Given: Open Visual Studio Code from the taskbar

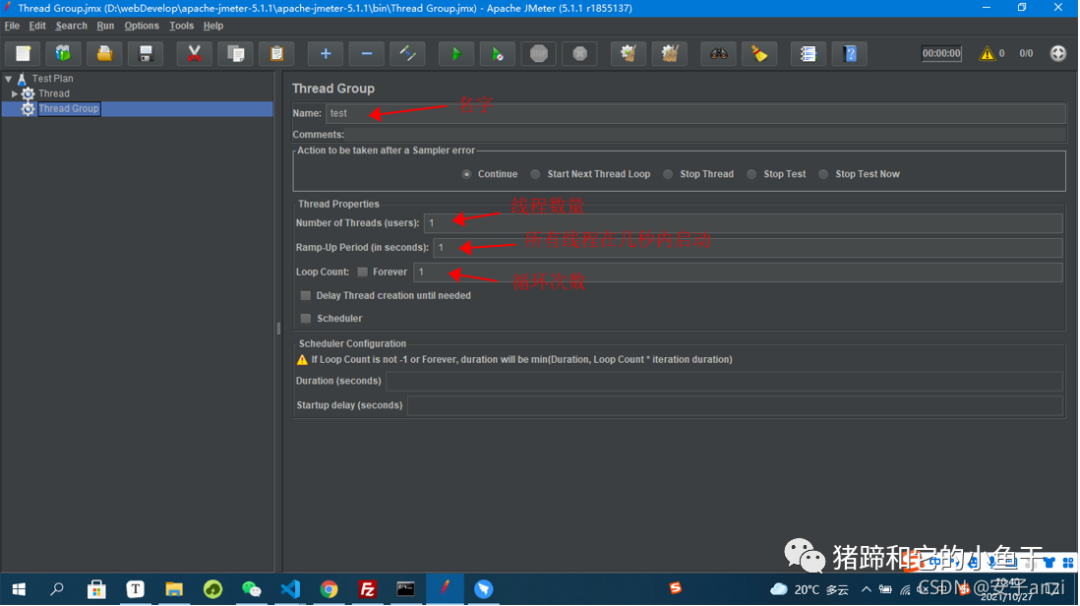Looking at the screenshot, I should (290, 589).
